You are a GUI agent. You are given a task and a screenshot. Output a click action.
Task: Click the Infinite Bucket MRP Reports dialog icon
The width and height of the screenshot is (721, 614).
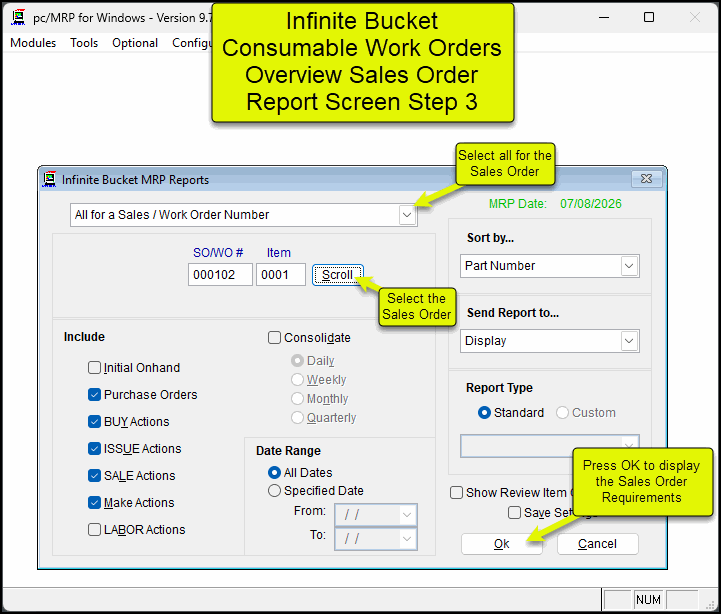[49, 179]
